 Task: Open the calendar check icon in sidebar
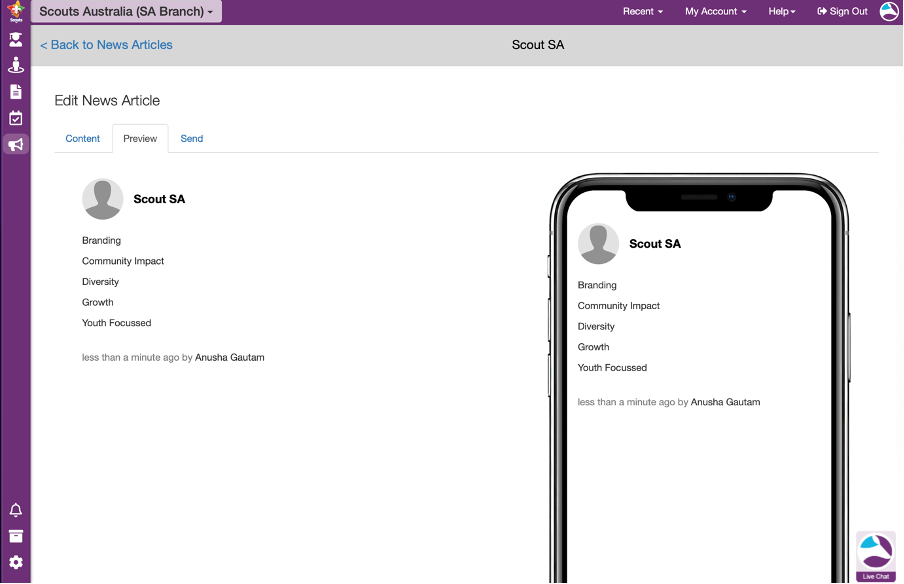[15, 118]
